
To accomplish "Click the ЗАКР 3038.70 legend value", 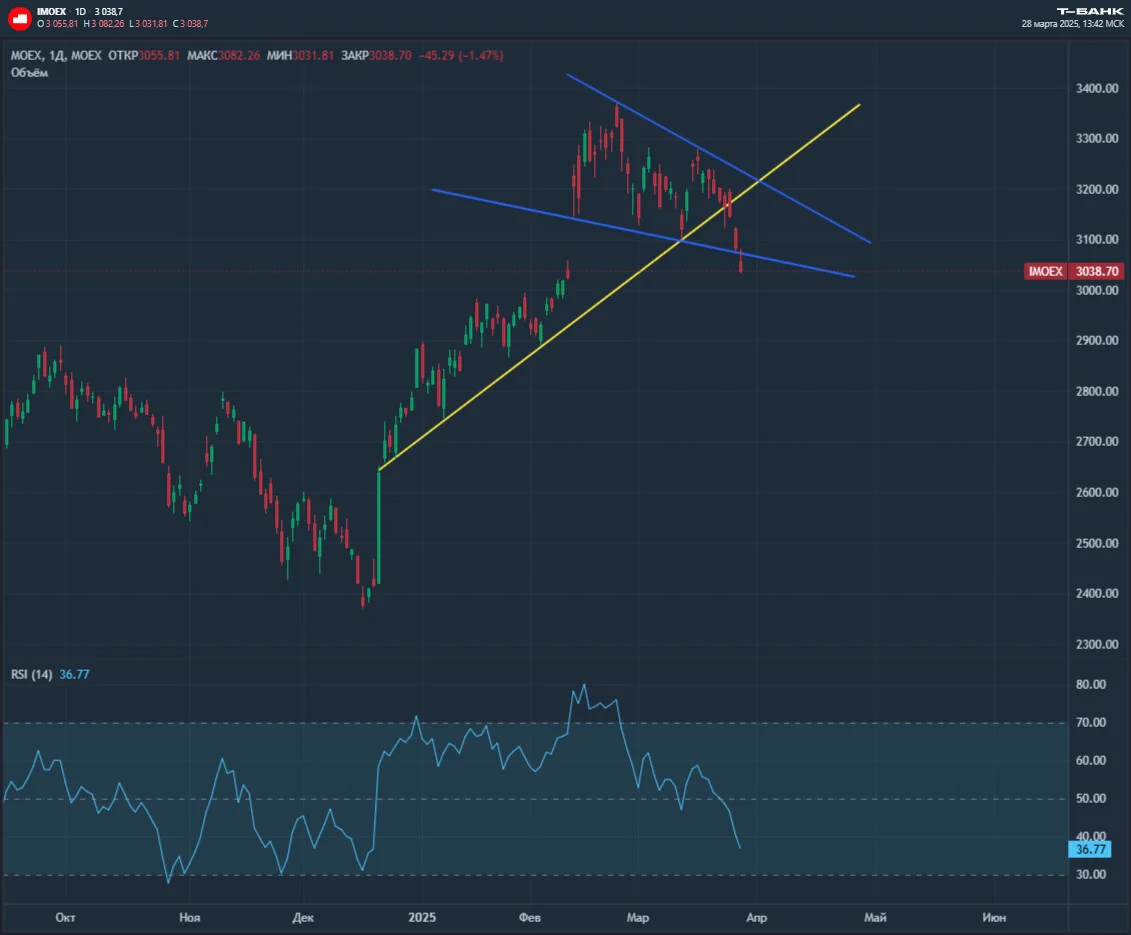I will [x=376, y=56].
